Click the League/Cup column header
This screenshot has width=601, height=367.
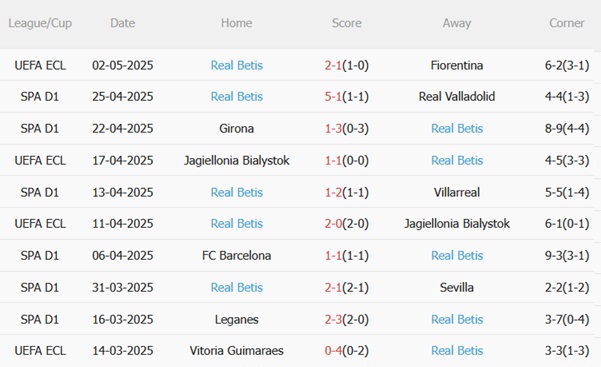[40, 23]
